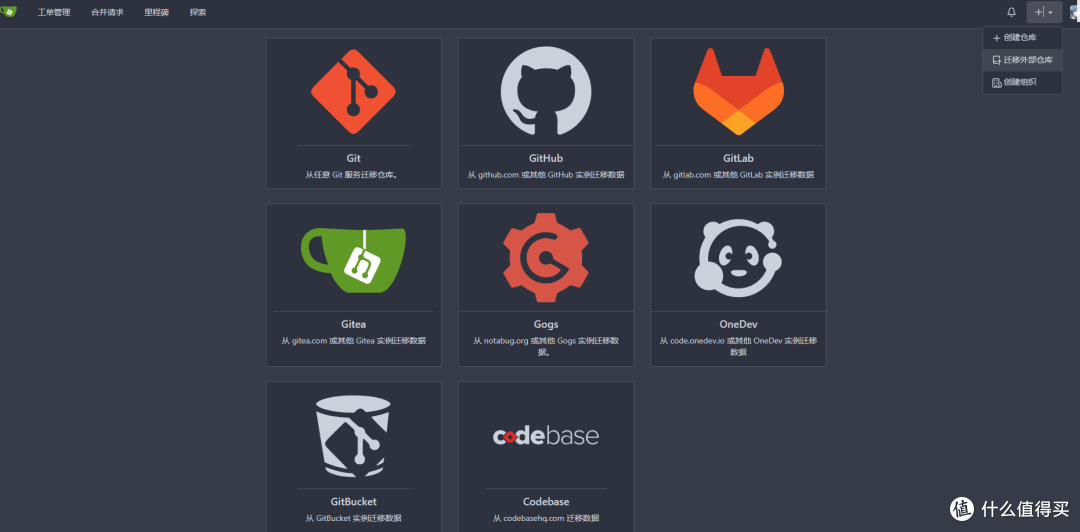Toggle the plus create dropdown
The height and width of the screenshot is (532, 1080).
(1043, 12)
